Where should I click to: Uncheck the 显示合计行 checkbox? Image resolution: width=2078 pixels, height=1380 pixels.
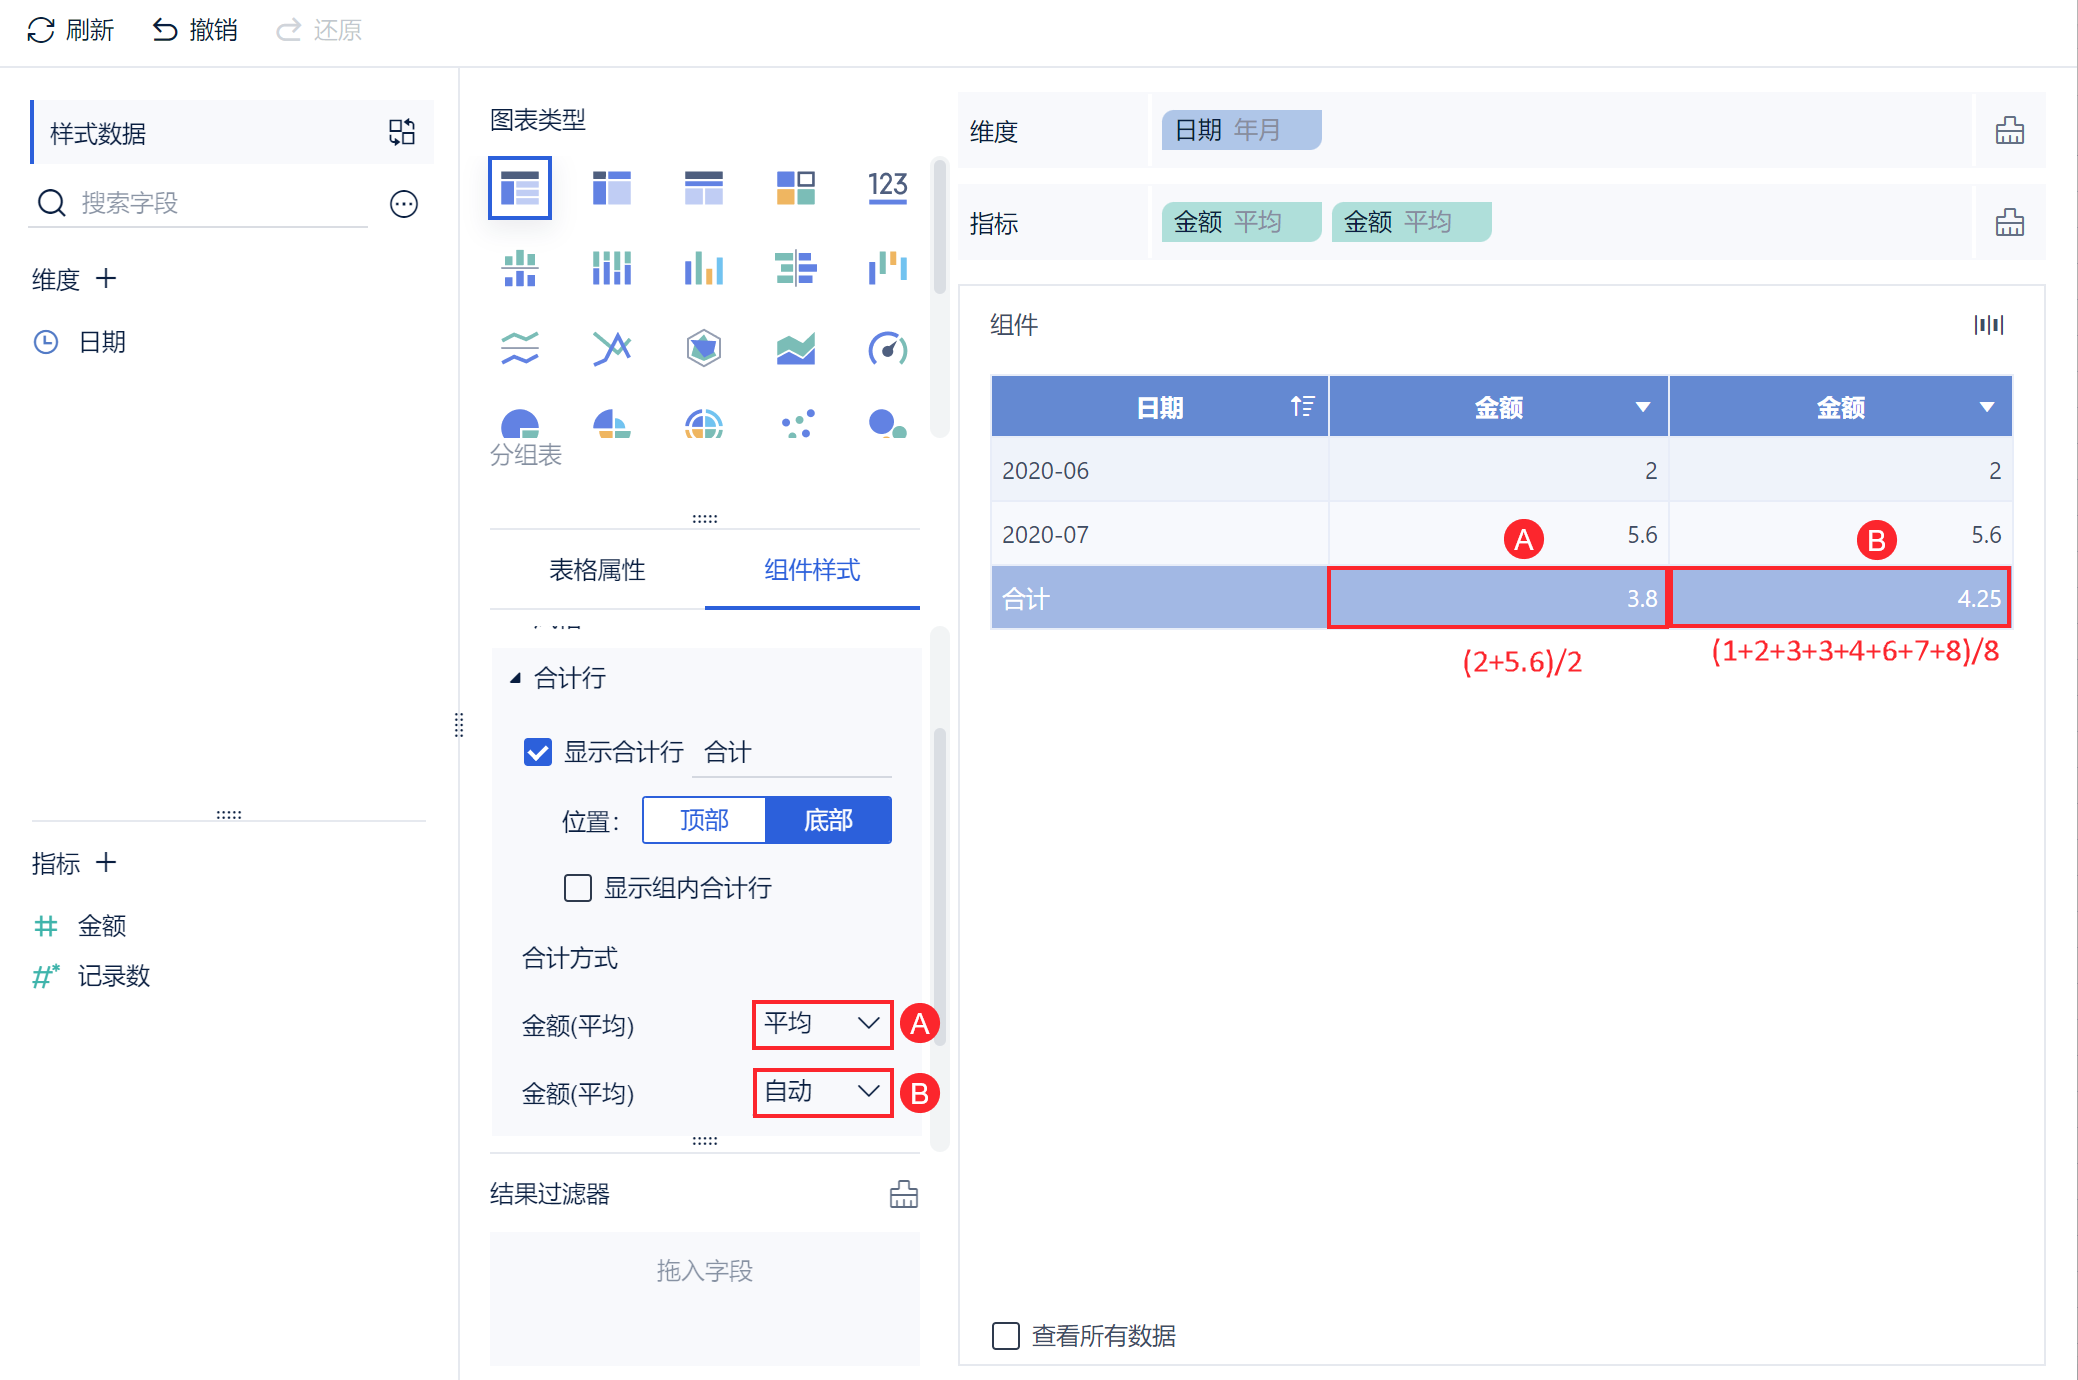click(x=537, y=752)
